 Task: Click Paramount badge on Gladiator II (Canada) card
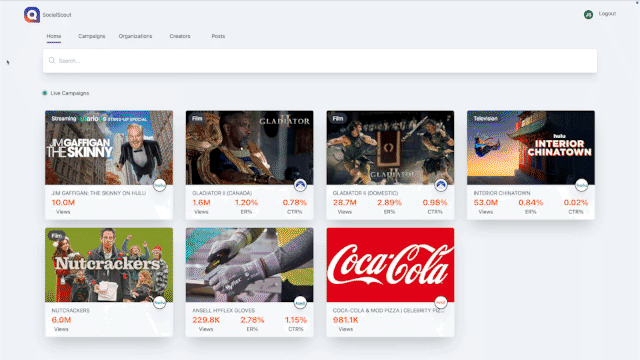click(x=300, y=185)
